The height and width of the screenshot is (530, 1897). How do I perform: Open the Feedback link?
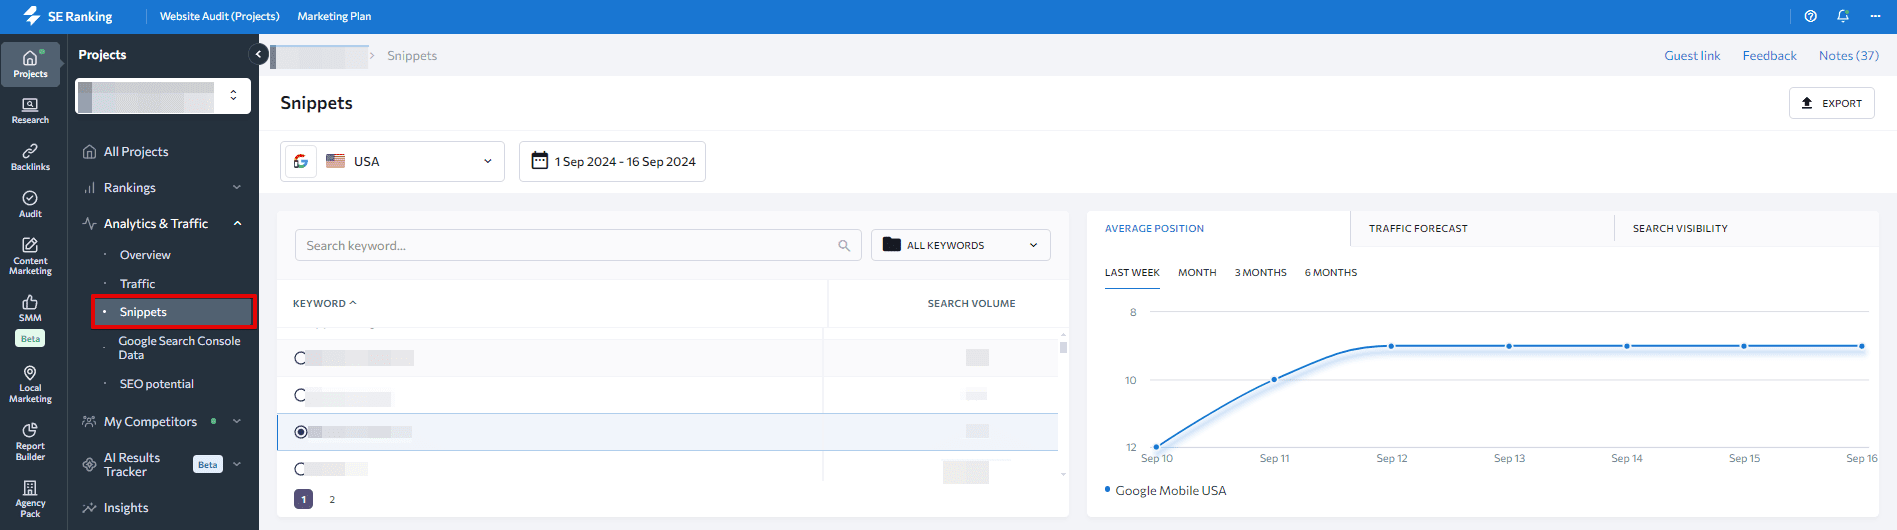pos(1769,56)
